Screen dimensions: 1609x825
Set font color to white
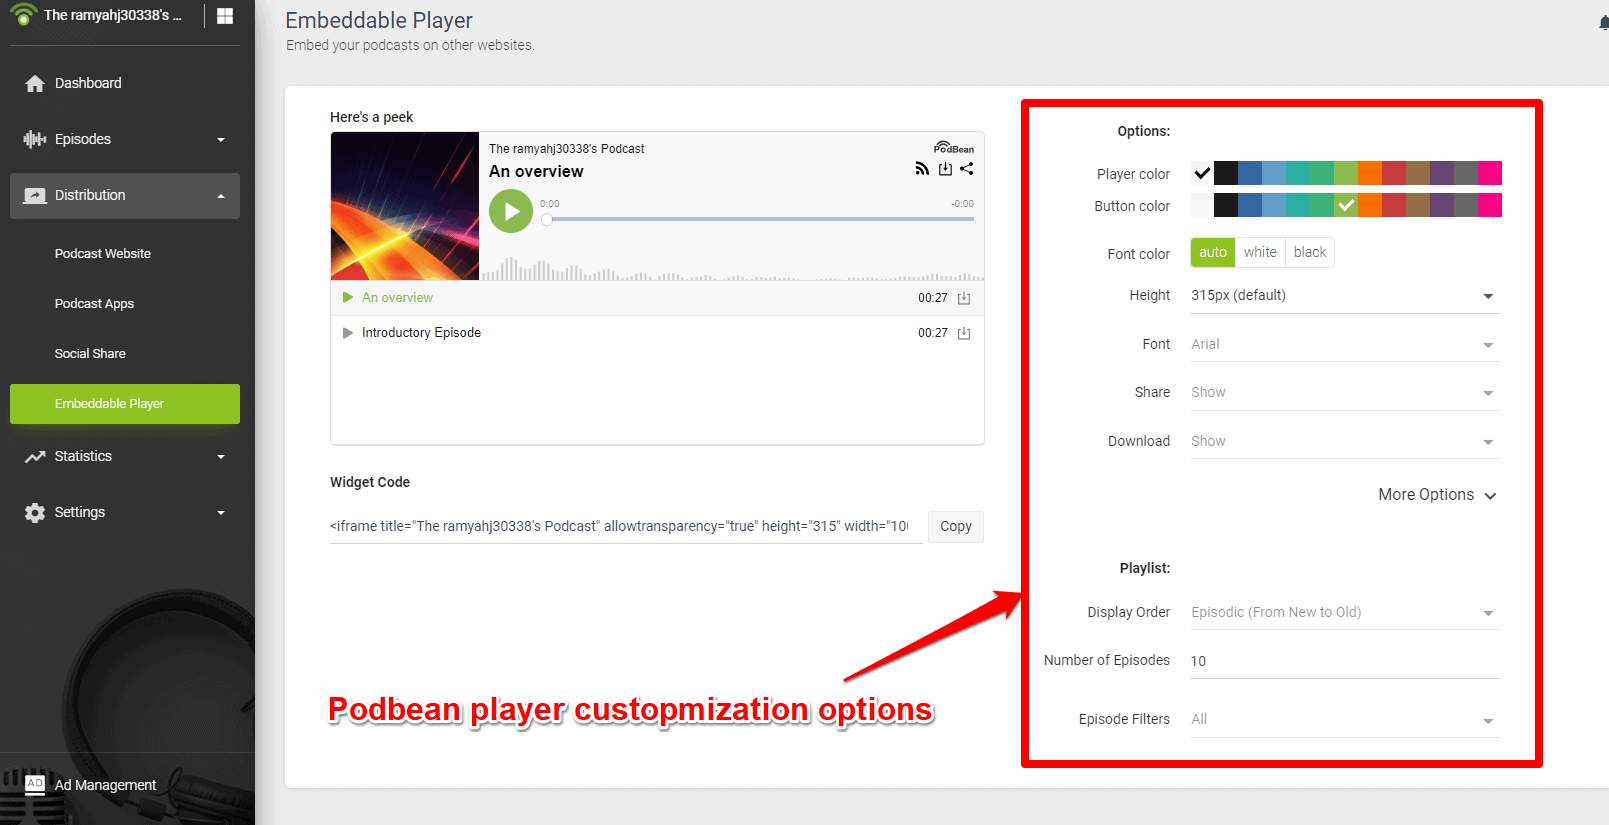(1260, 252)
